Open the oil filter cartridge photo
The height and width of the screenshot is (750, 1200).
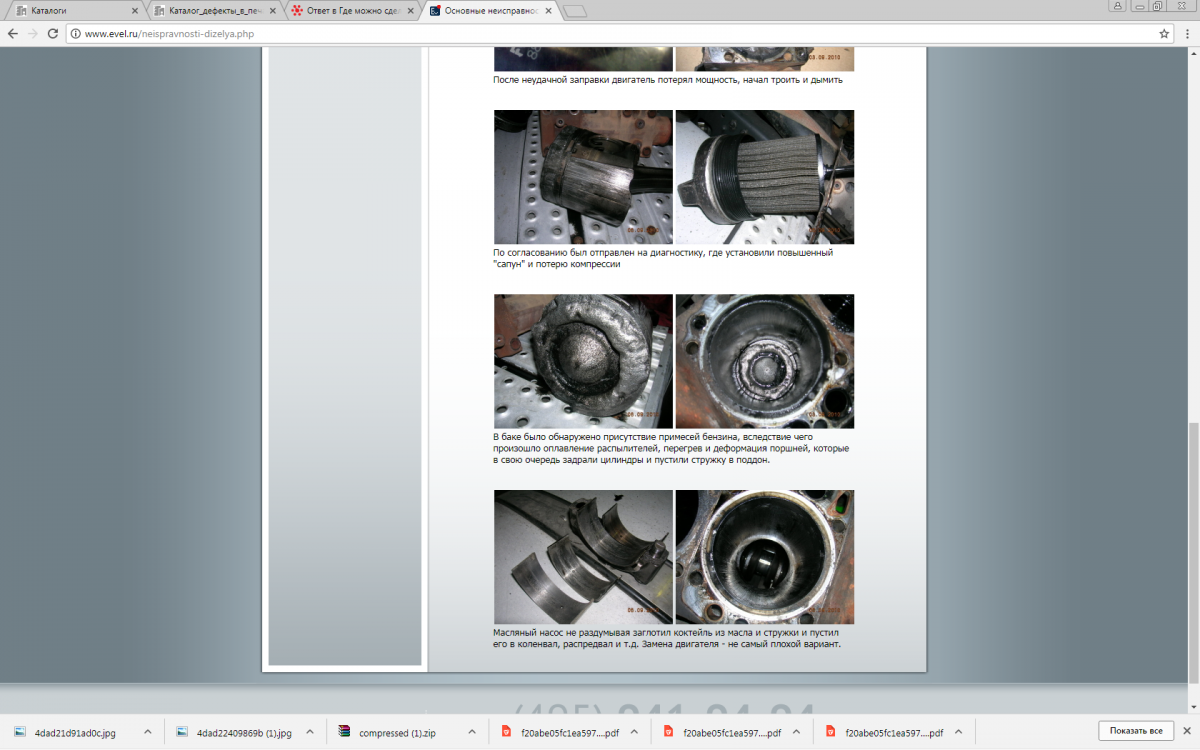coord(765,177)
